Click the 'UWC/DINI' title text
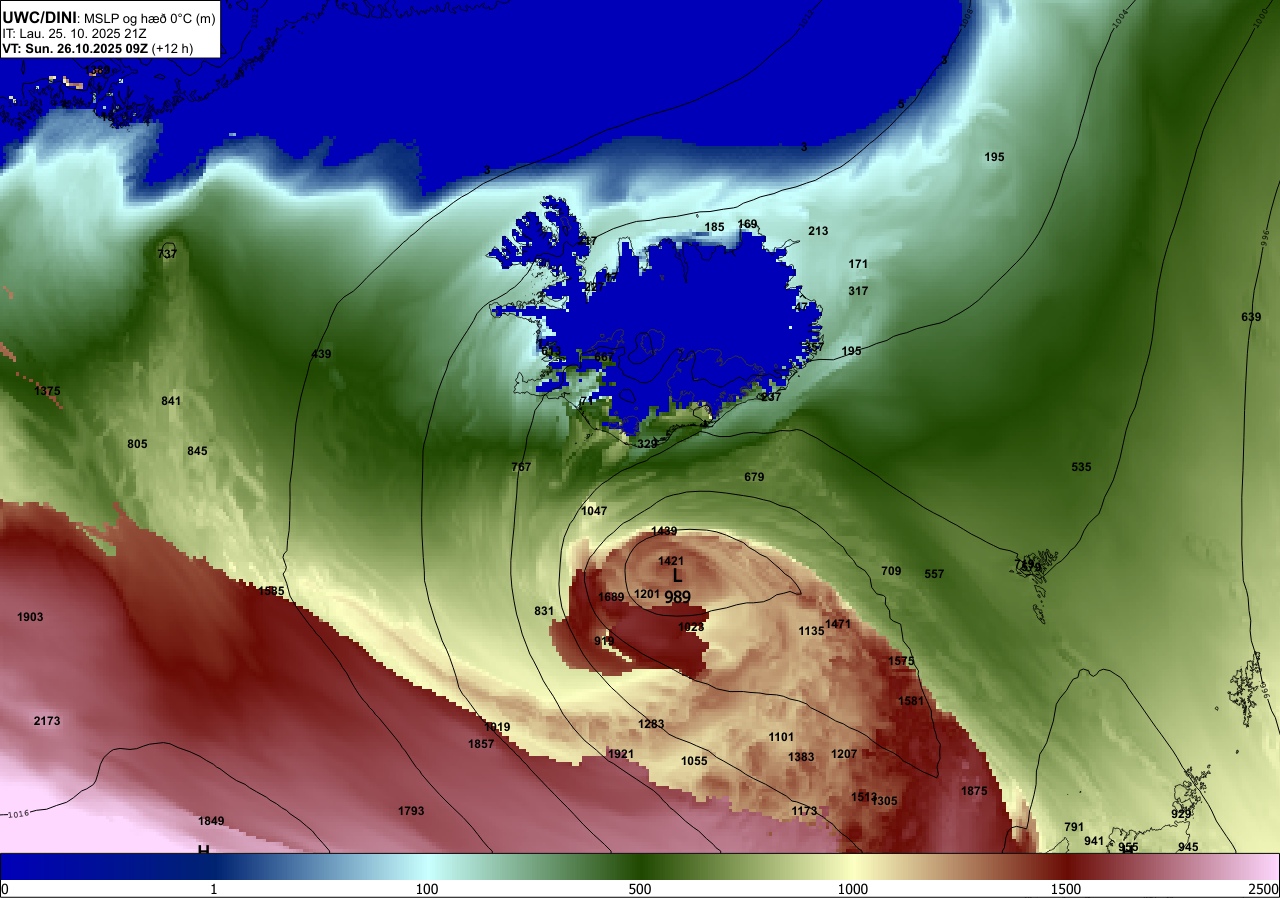The width and height of the screenshot is (1280, 898). [39, 17]
